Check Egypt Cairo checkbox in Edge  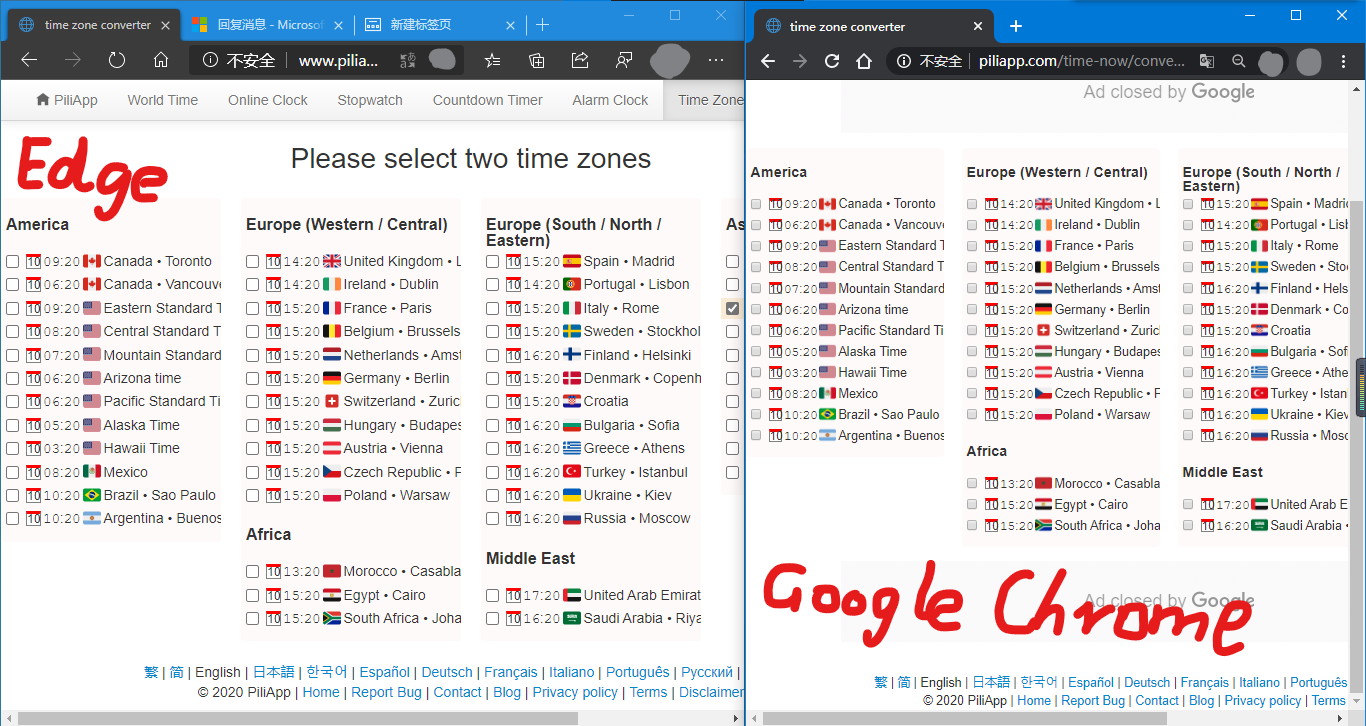pos(252,595)
